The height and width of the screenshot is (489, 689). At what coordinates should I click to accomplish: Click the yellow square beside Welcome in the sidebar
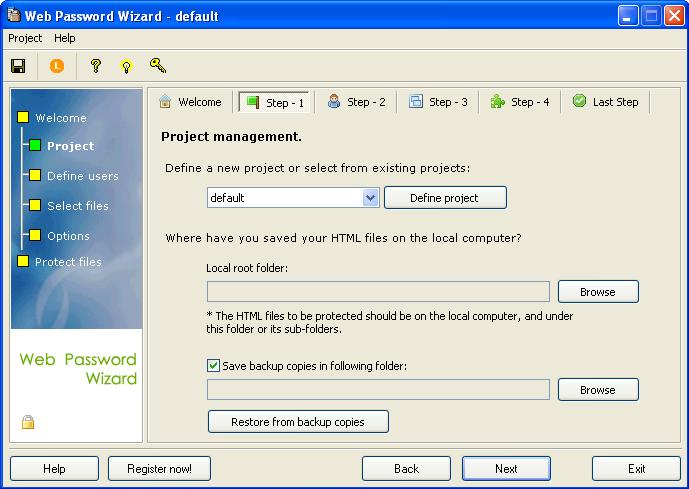(x=23, y=117)
